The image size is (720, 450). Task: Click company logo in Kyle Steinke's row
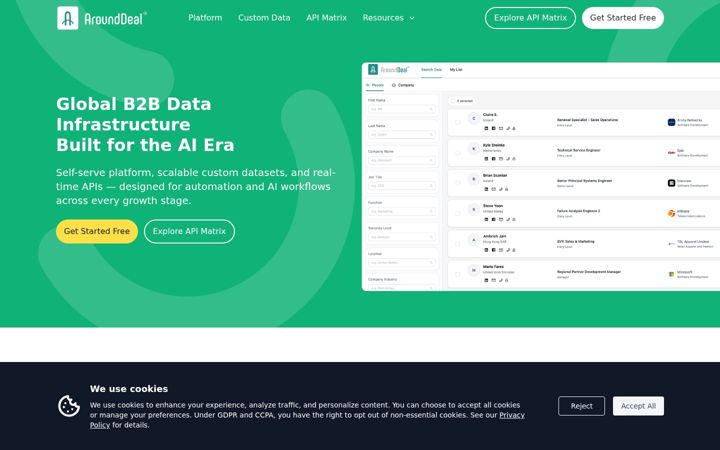click(671, 152)
